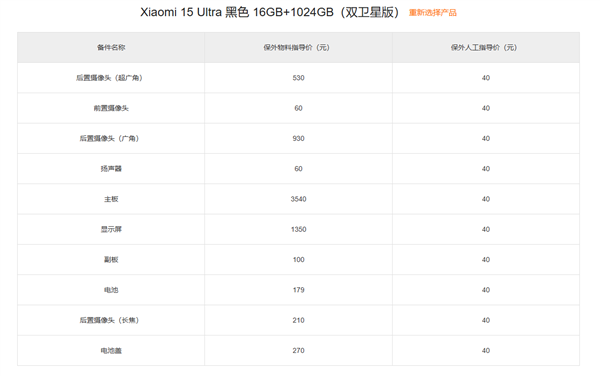
Task: Click labor price 40 in 显示屏 row
Action: tap(486, 229)
